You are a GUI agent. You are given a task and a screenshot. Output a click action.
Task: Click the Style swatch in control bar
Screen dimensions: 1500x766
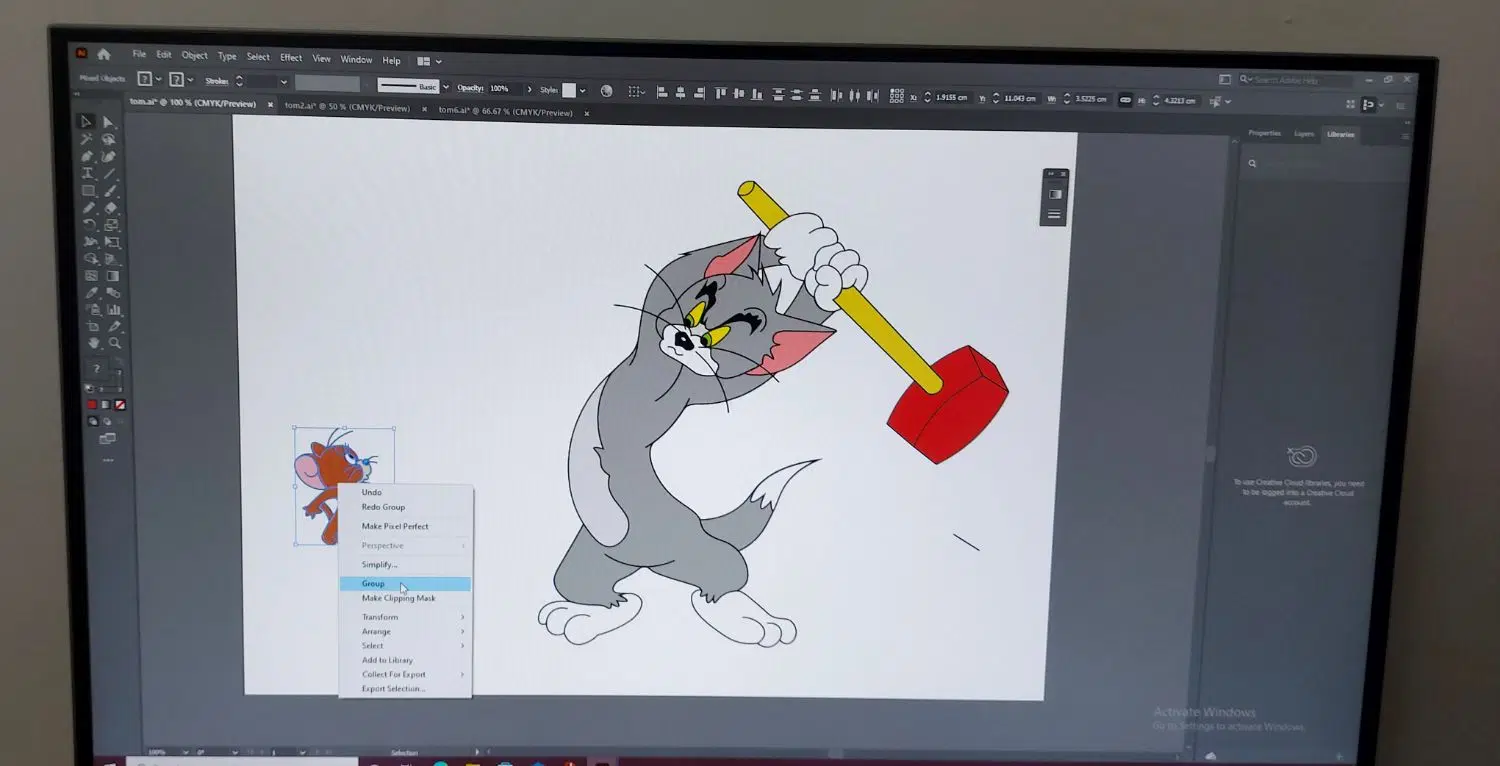(569, 90)
